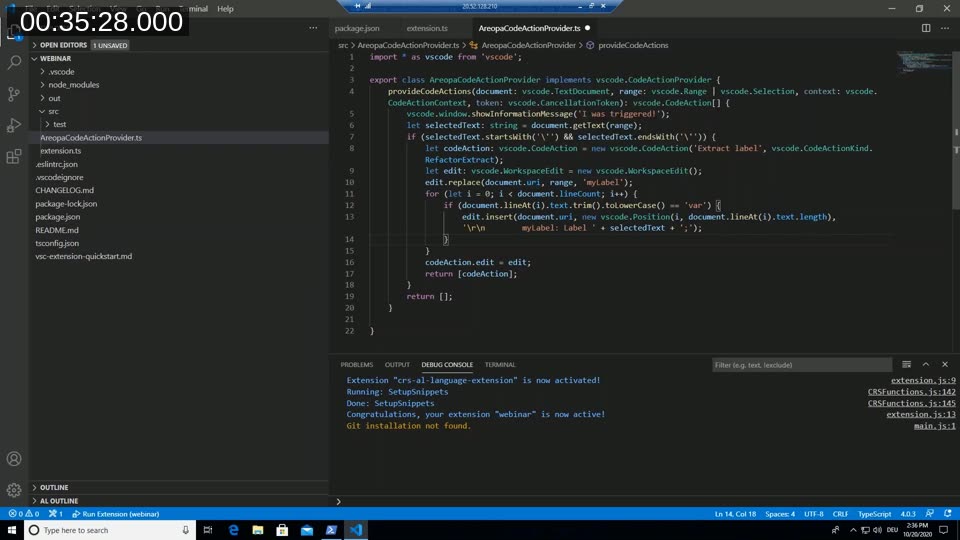
Task: Click the debug console filter input
Action: (801, 365)
